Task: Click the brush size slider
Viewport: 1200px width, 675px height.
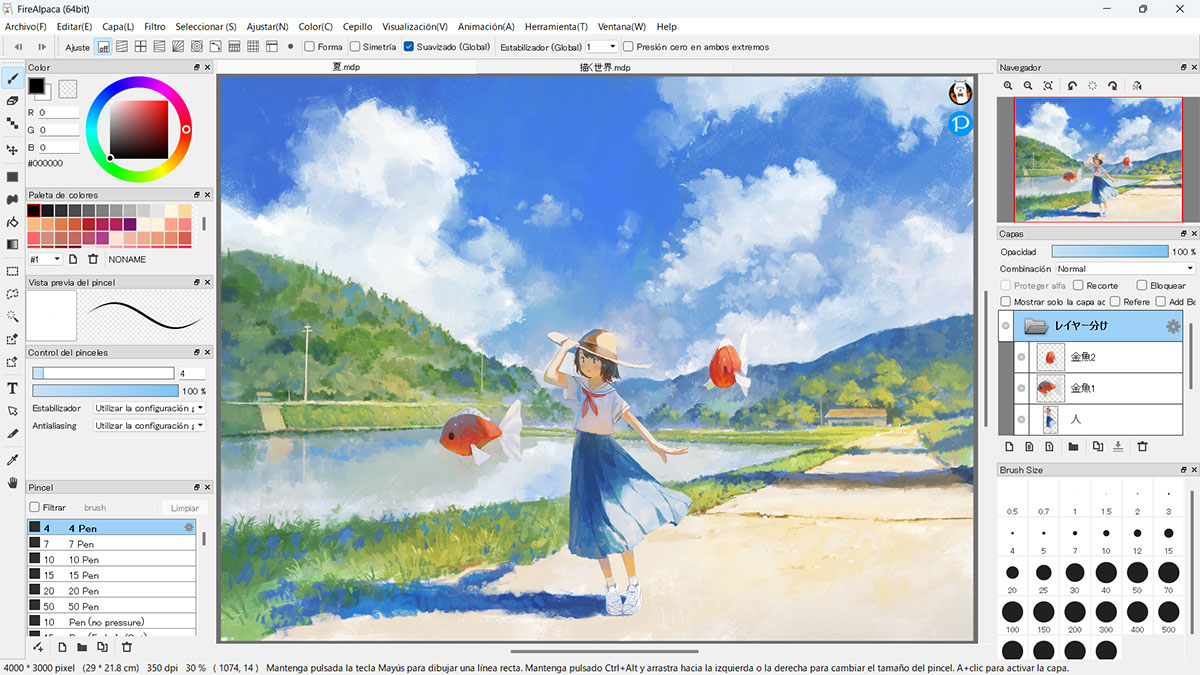Action: [x=103, y=373]
